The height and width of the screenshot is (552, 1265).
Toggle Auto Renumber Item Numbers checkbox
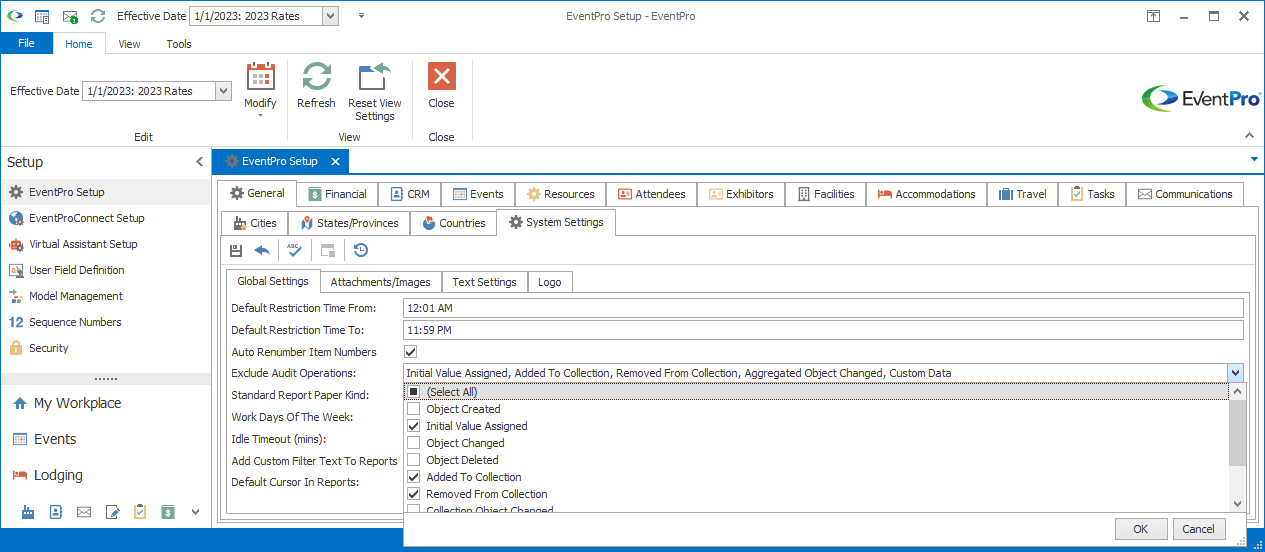(410, 352)
